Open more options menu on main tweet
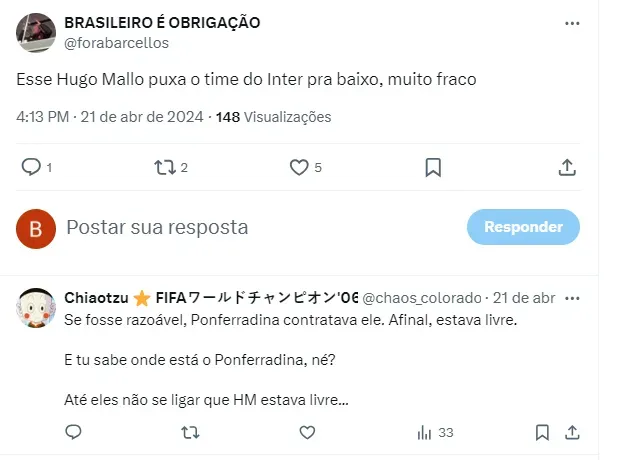The image size is (627, 460). pyautogui.click(x=572, y=23)
